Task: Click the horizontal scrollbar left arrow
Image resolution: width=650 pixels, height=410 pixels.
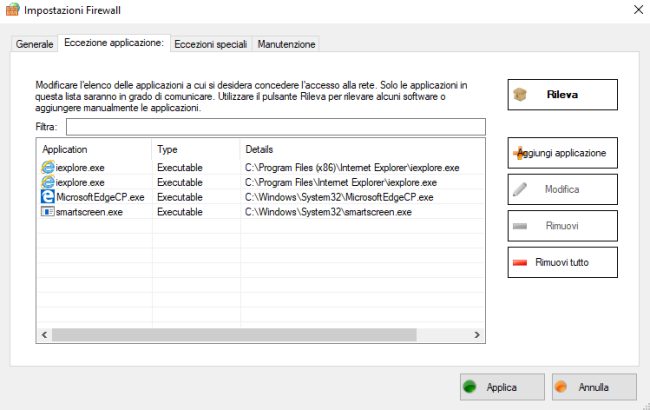Action: (45, 336)
